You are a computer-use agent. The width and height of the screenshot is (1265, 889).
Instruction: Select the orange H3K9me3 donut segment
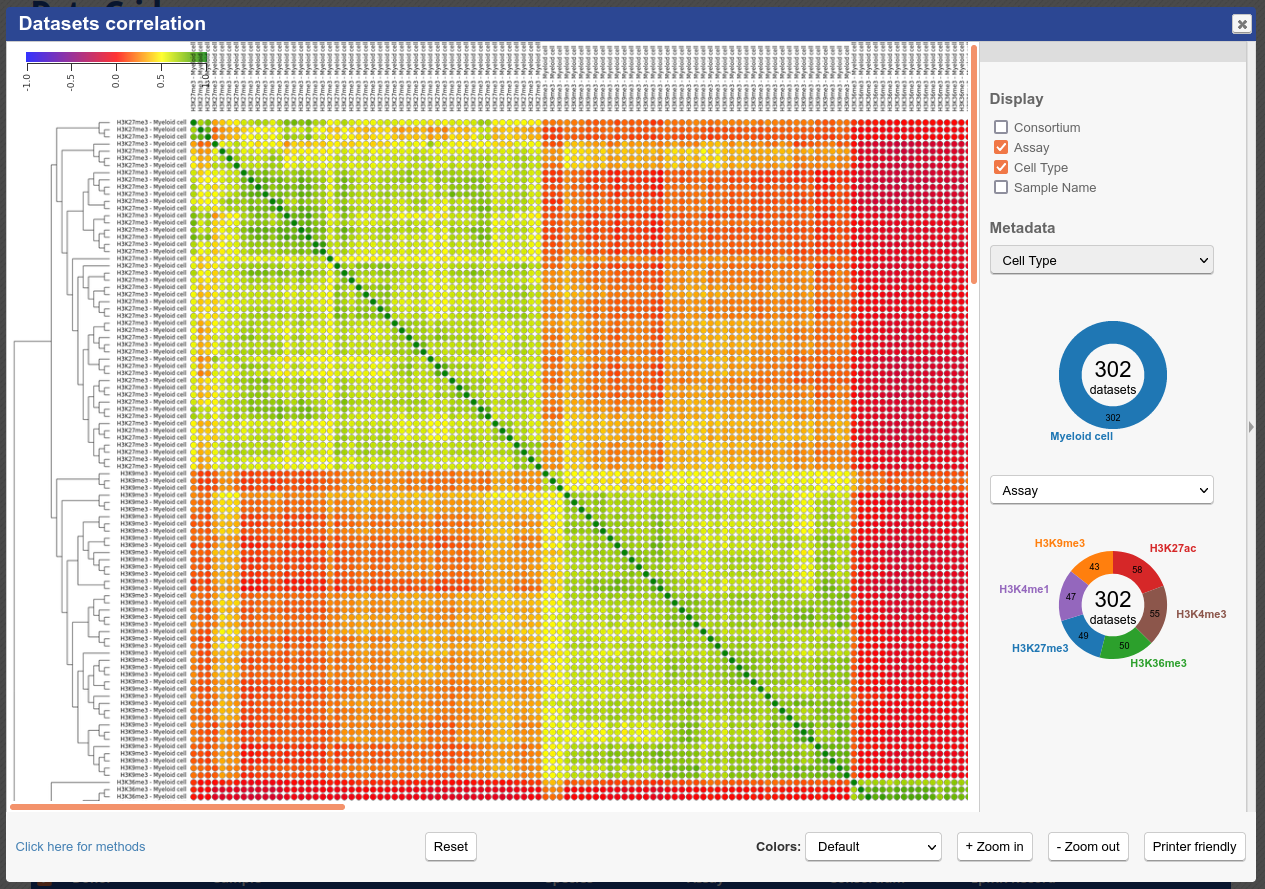click(1093, 566)
